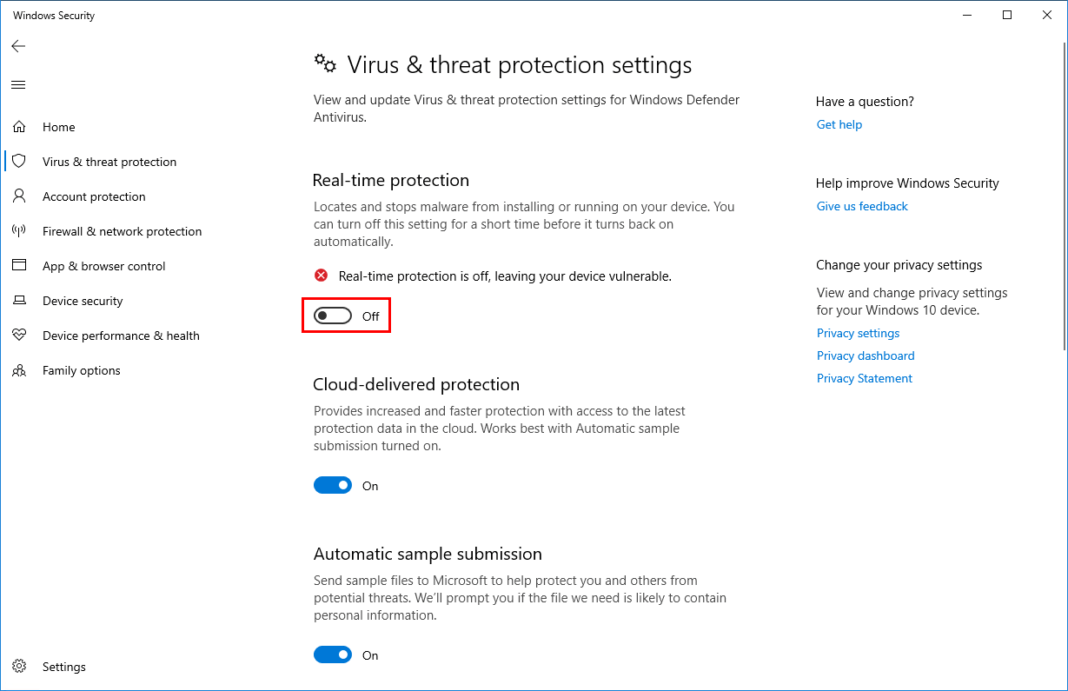Disable the Cloud-delivered protection toggle
Viewport: 1068px width, 691px height.
tap(333, 485)
